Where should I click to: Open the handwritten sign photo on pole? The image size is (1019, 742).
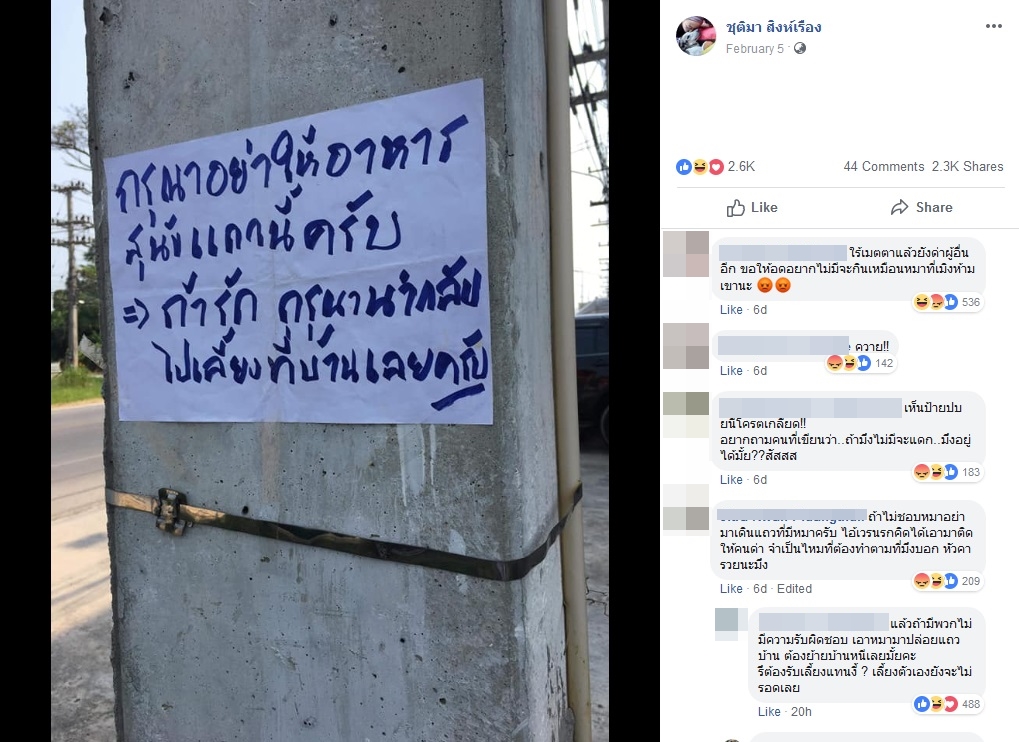[x=330, y=371]
